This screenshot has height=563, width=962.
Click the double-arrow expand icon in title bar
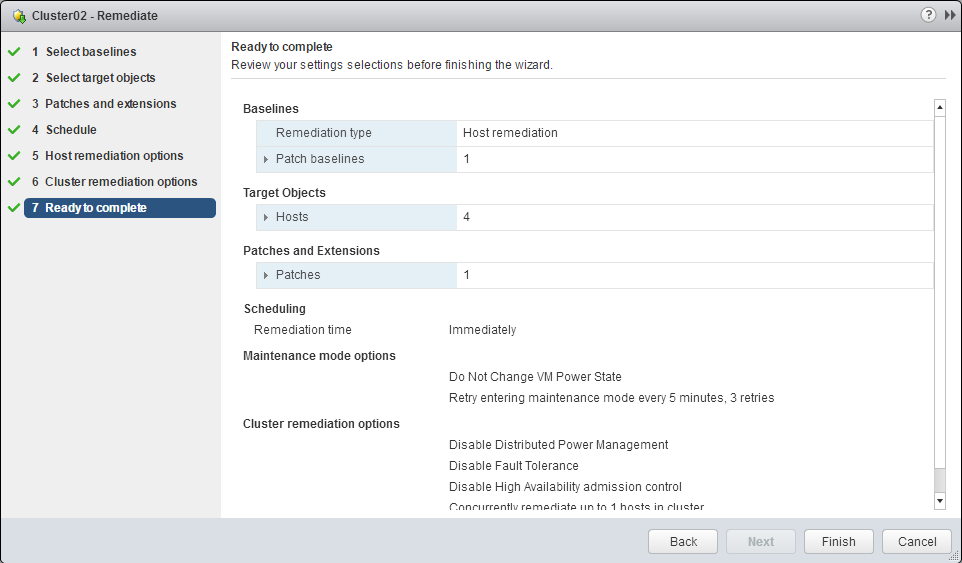949,15
